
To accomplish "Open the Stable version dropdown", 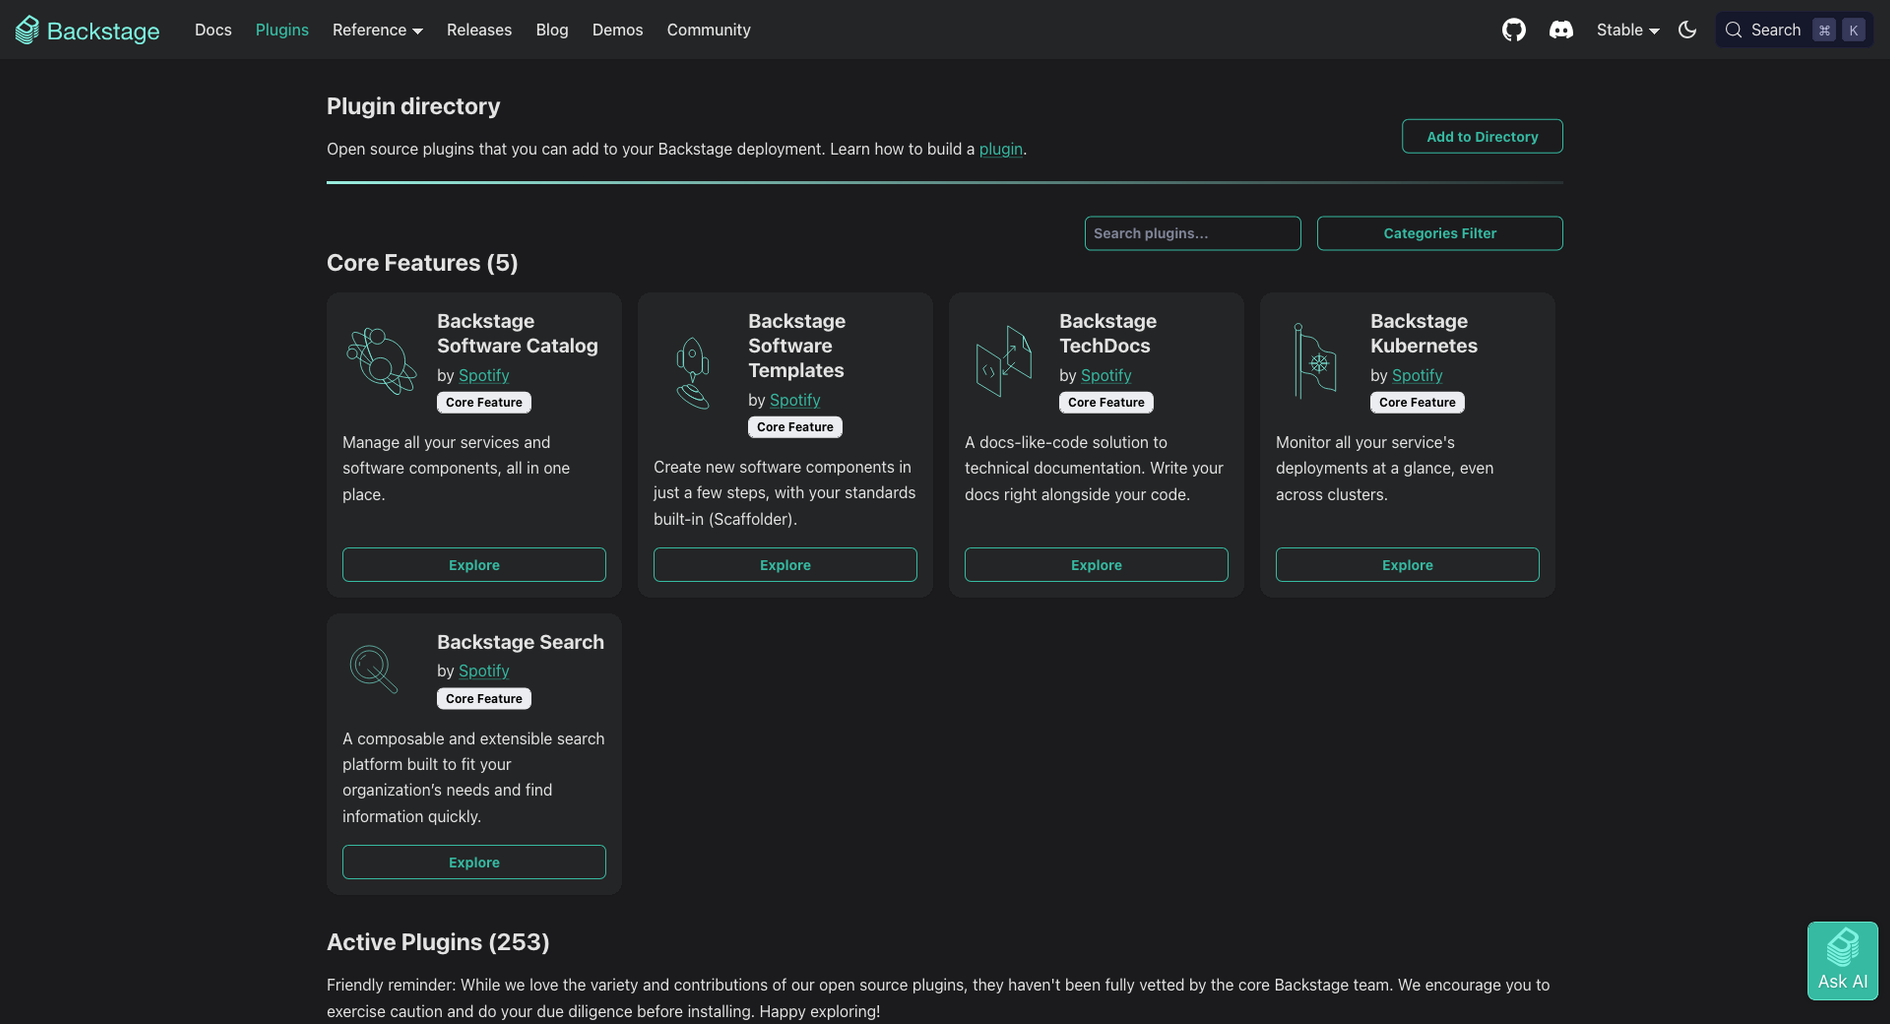I will coord(1627,30).
